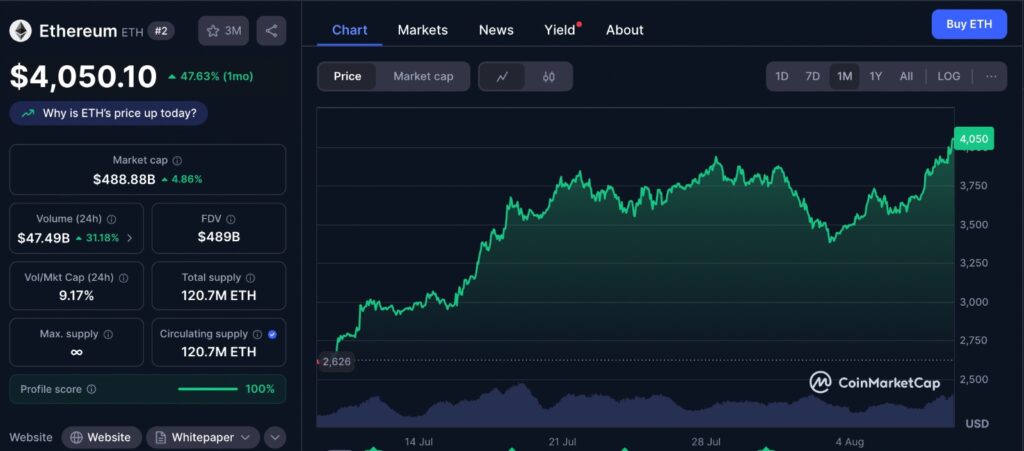Click the USD currency label
Image resolution: width=1024 pixels, height=451 pixels.
point(977,424)
